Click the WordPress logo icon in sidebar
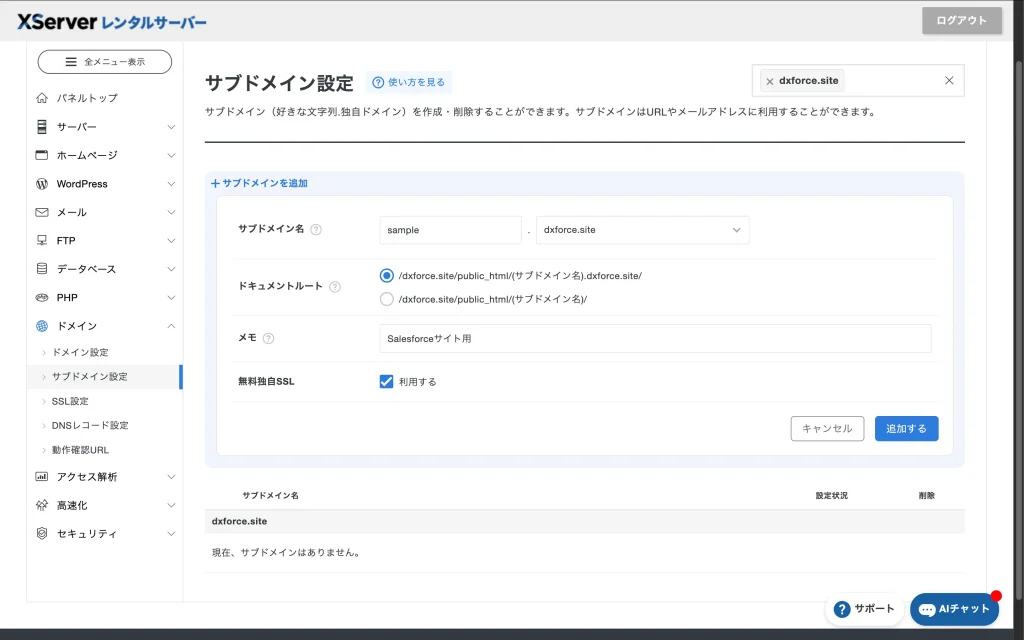The width and height of the screenshot is (1024, 640). [42, 184]
